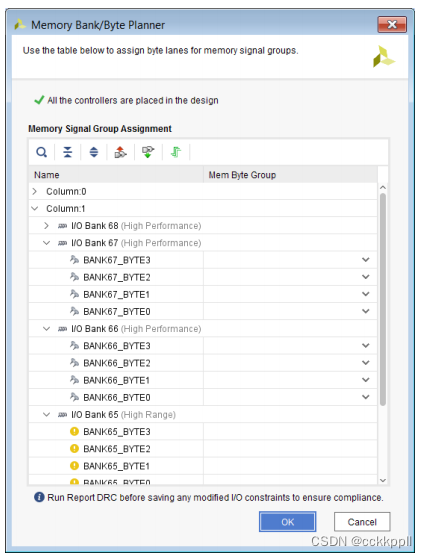The image size is (427, 558).
Task: Collapse the Column:1 tree node
Action: (35, 209)
